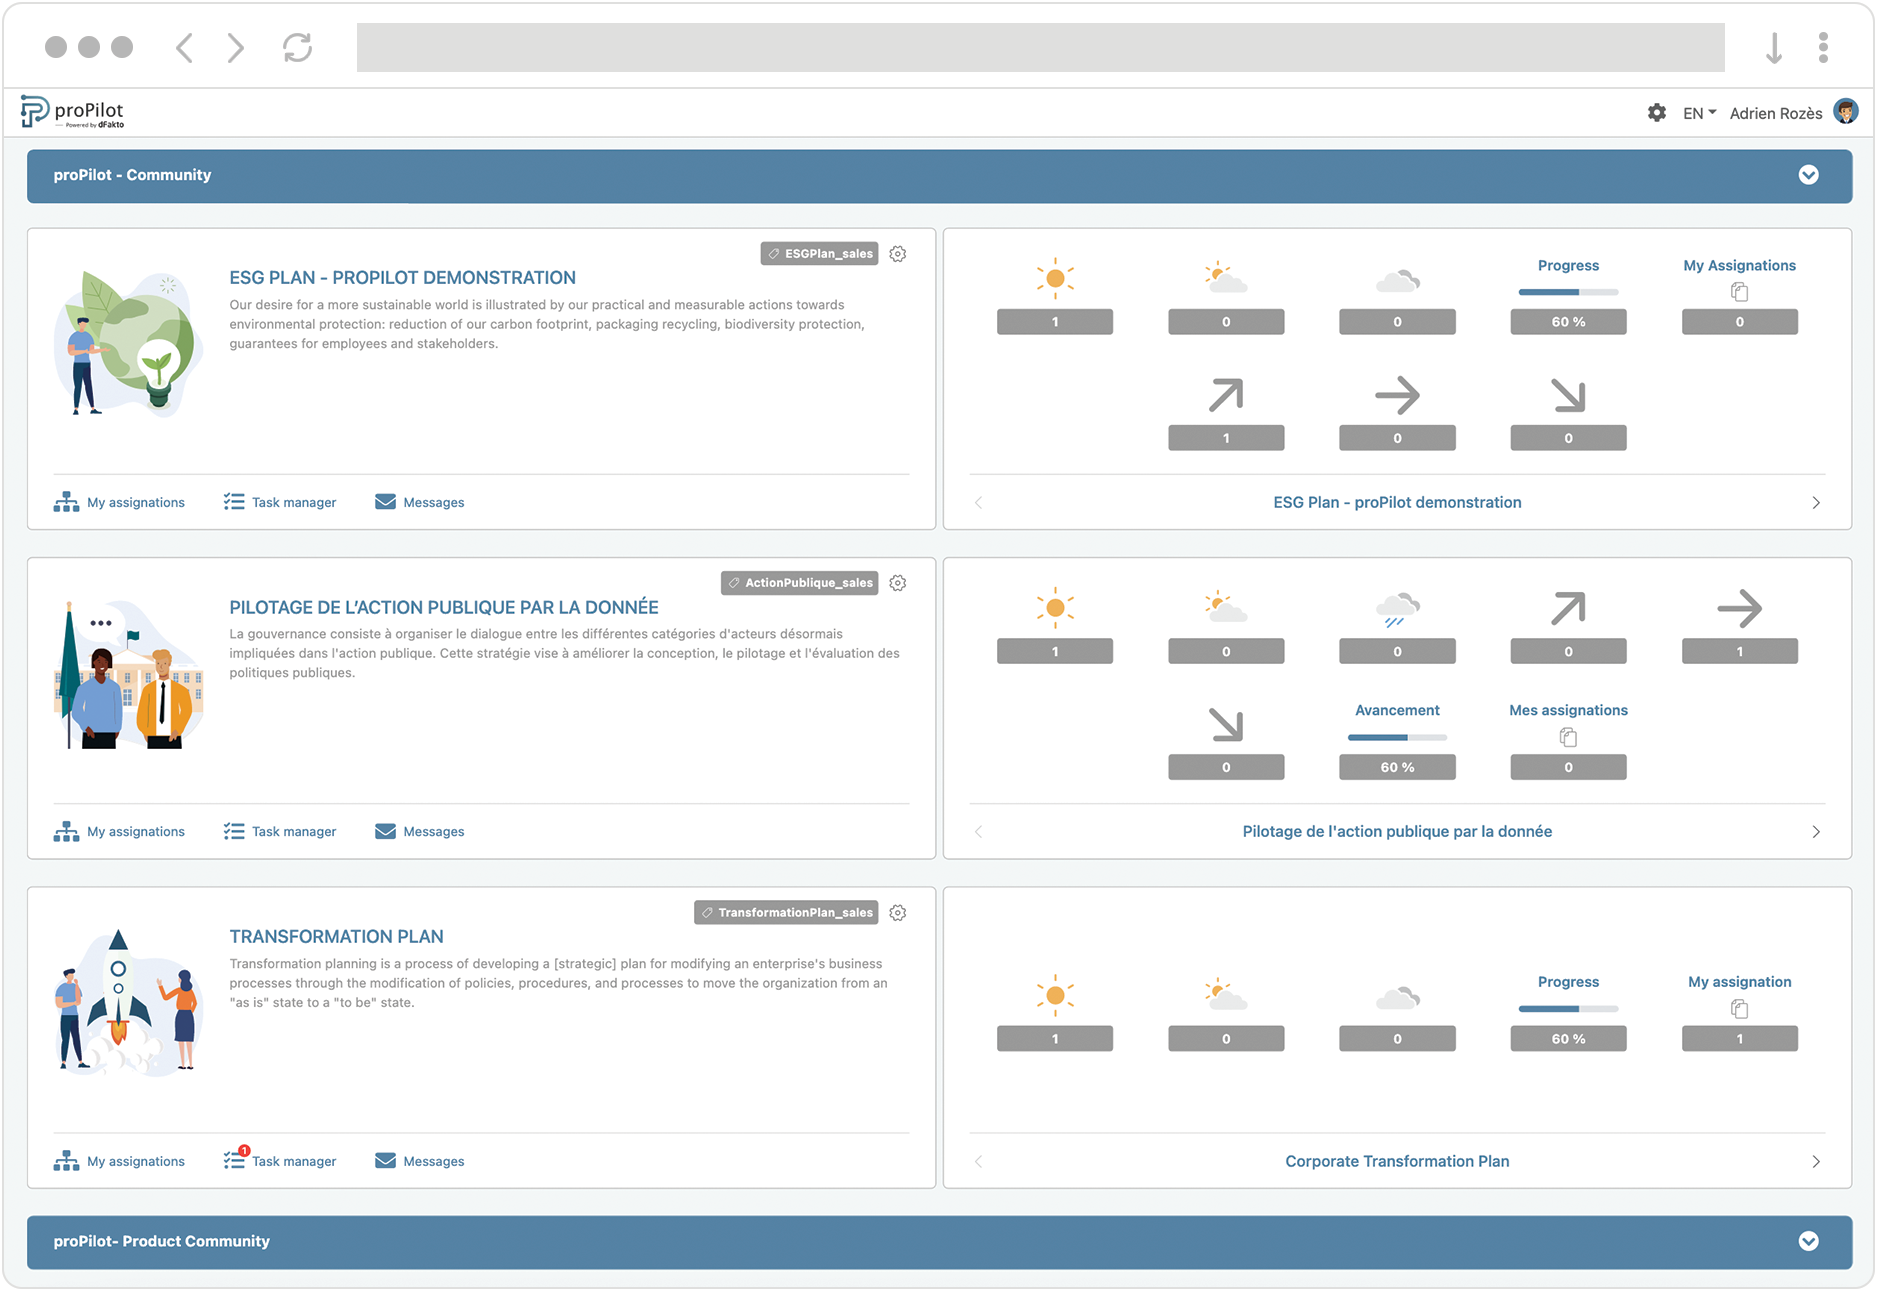This screenshot has height=1293, width=1879.
Task: Click Adrien Rozès's profile avatar
Action: [1848, 111]
